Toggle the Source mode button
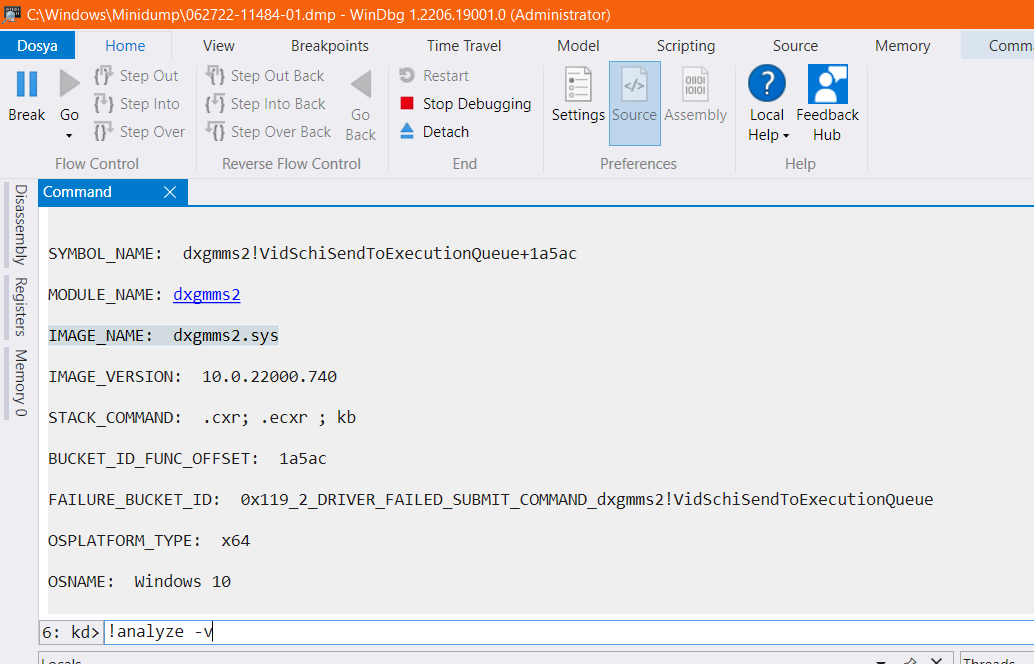The width and height of the screenshot is (1034, 664). coord(634,103)
